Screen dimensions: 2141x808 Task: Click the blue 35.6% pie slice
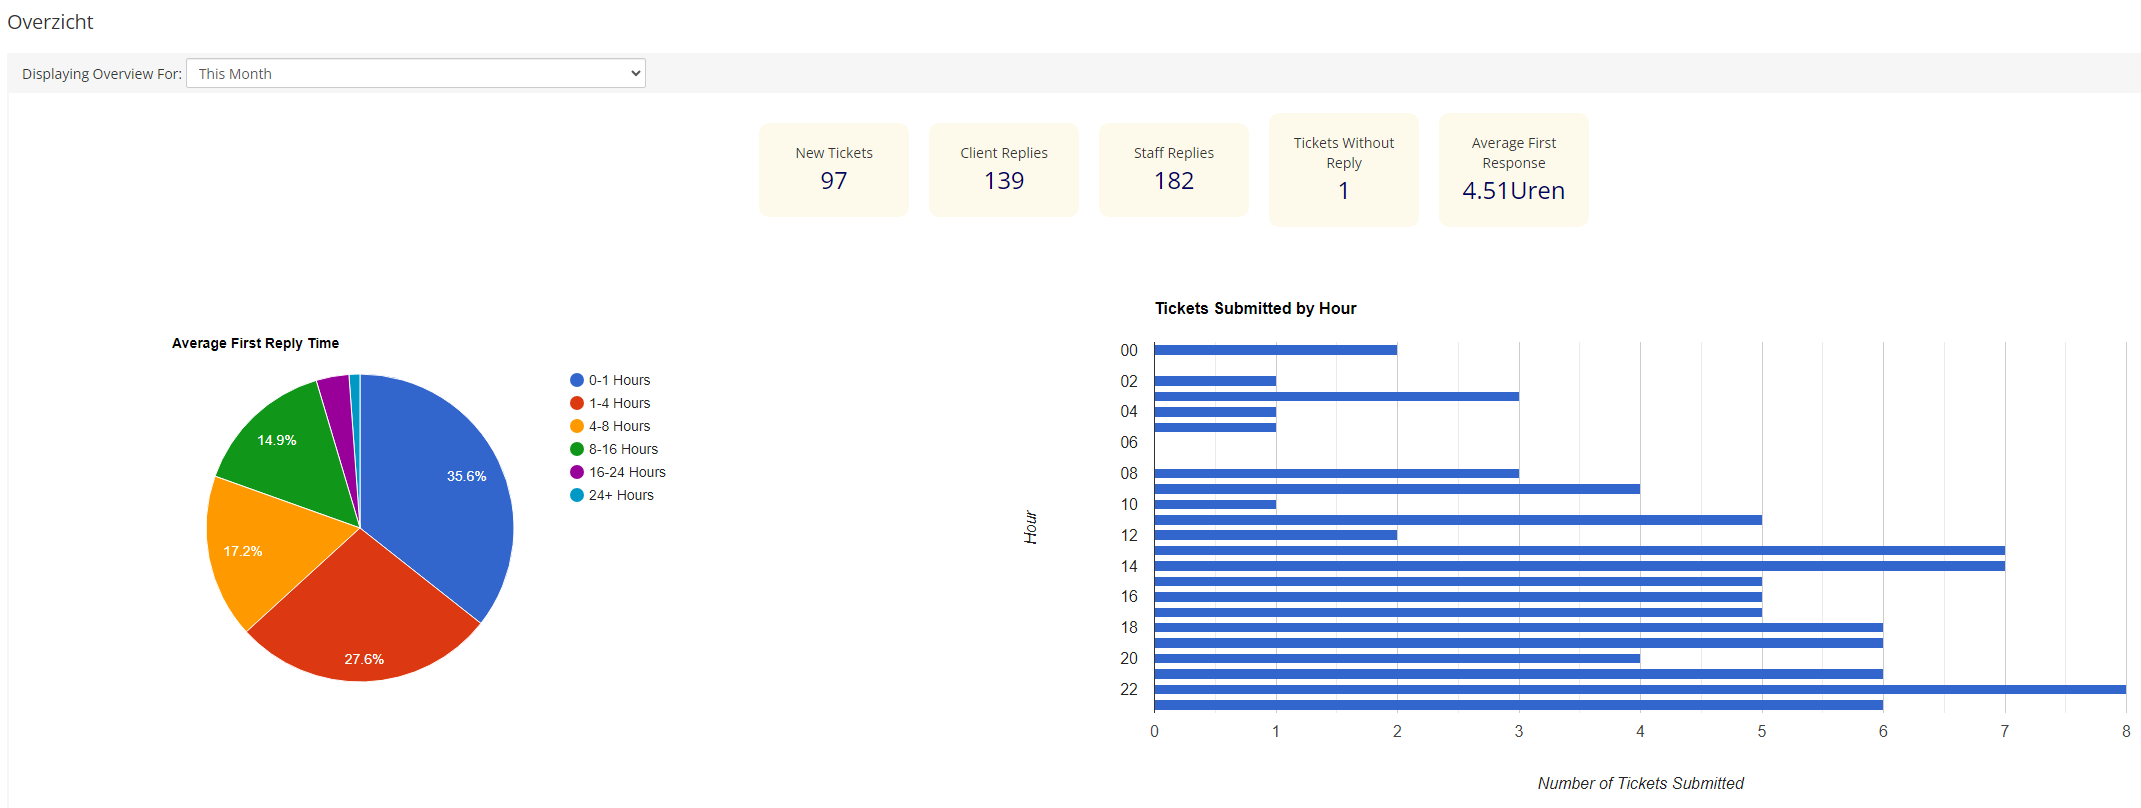point(440,490)
